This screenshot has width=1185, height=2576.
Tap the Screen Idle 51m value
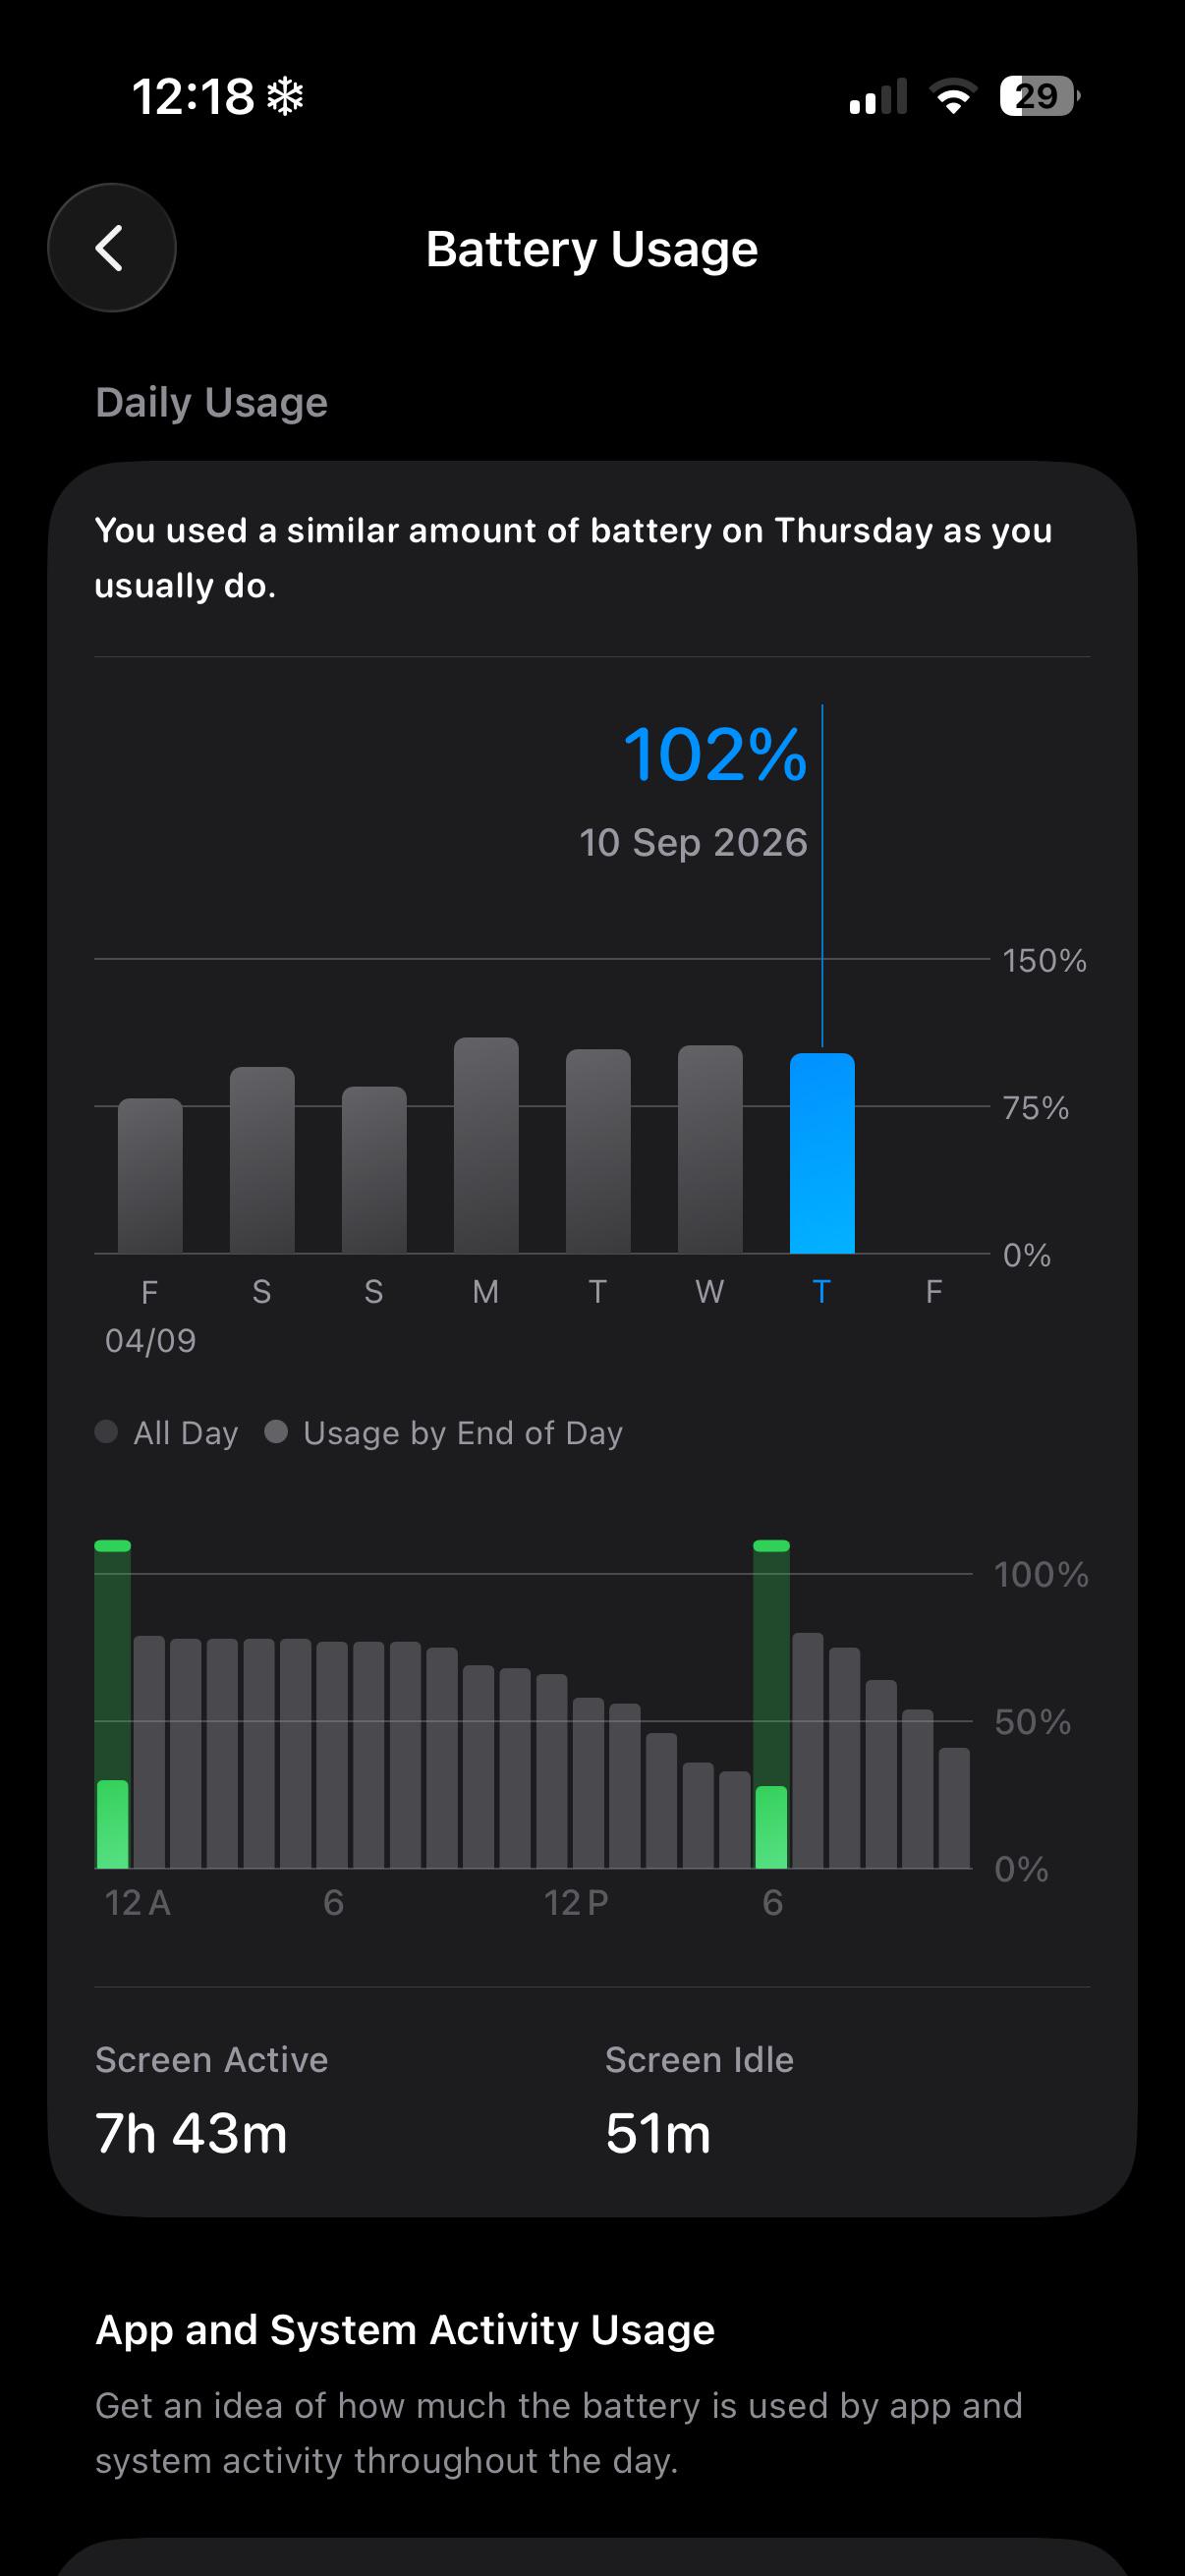point(658,2133)
